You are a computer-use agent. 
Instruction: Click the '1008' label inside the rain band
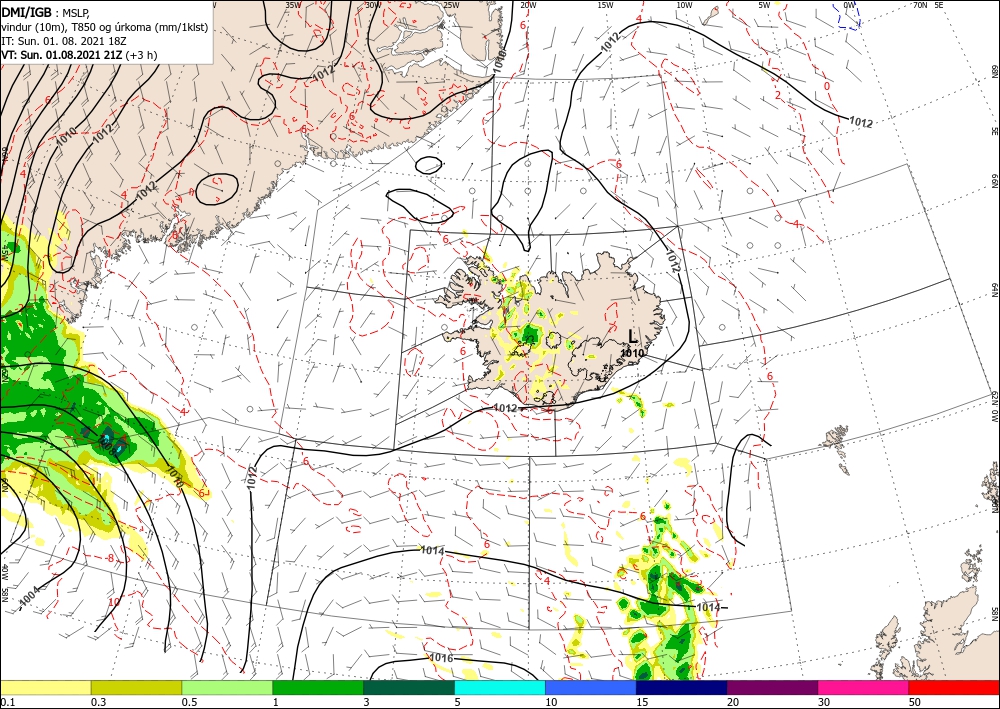pyautogui.click(x=107, y=444)
